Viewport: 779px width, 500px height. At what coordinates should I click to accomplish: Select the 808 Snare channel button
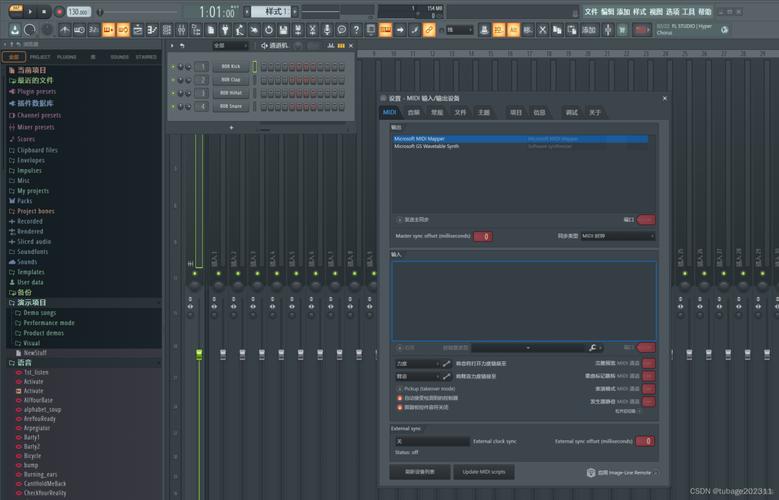[230, 105]
